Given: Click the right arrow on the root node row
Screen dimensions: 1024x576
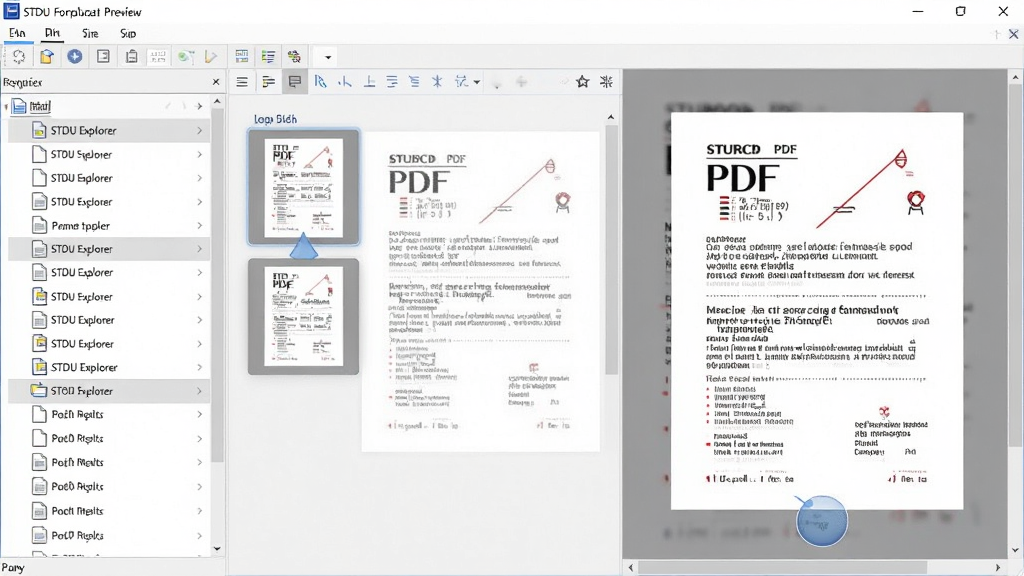Looking at the screenshot, I should pos(199,106).
